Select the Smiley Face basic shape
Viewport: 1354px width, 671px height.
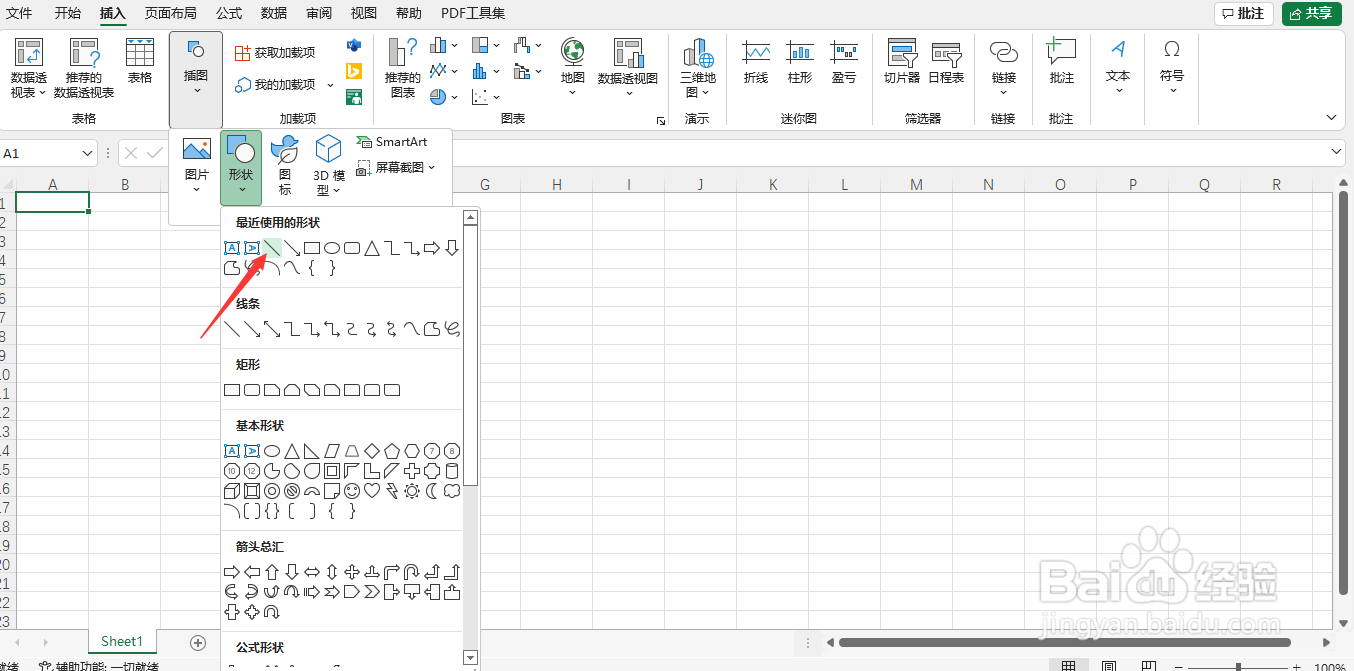[351, 491]
